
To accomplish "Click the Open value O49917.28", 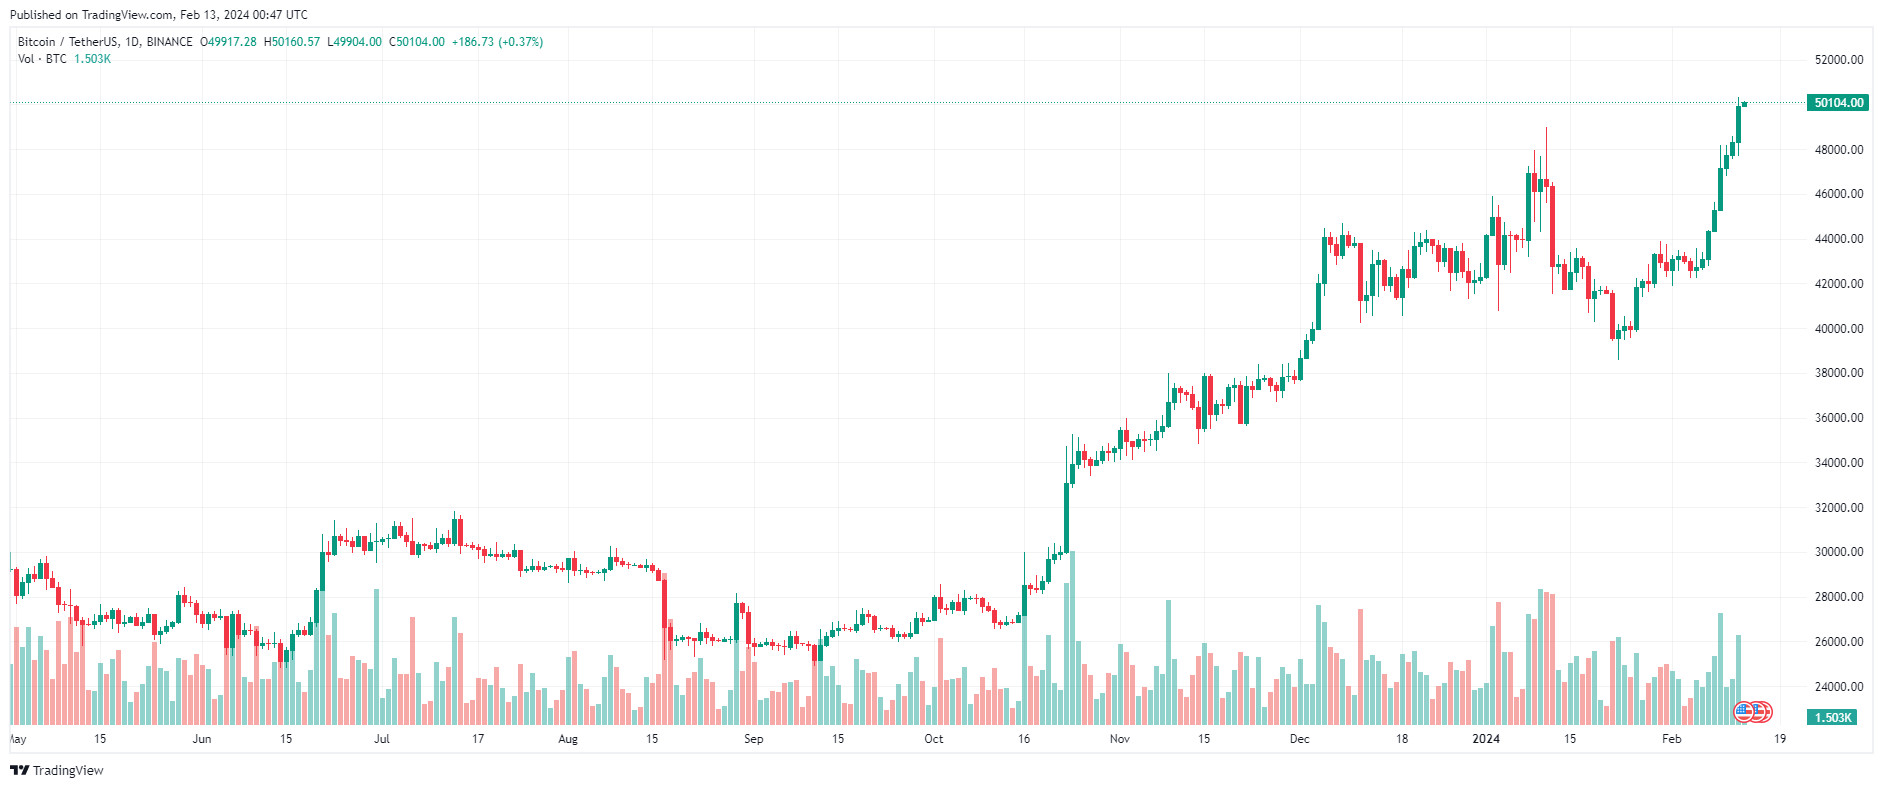I will coord(228,42).
